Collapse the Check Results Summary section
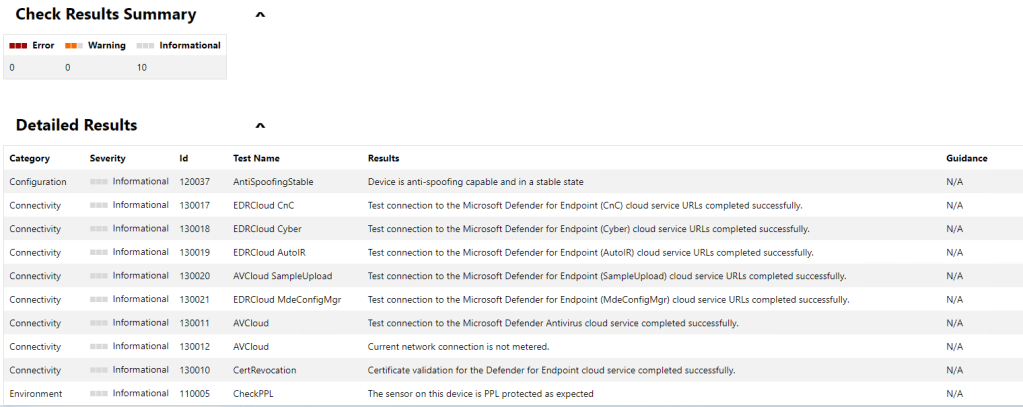Image resolution: width=1023 pixels, height=407 pixels. point(260,15)
